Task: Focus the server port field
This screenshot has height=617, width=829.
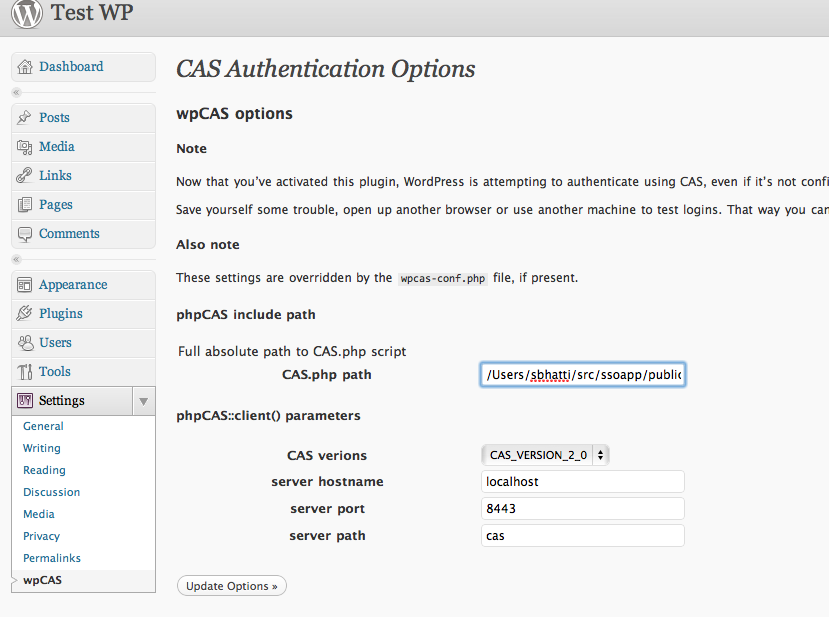Action: [583, 509]
